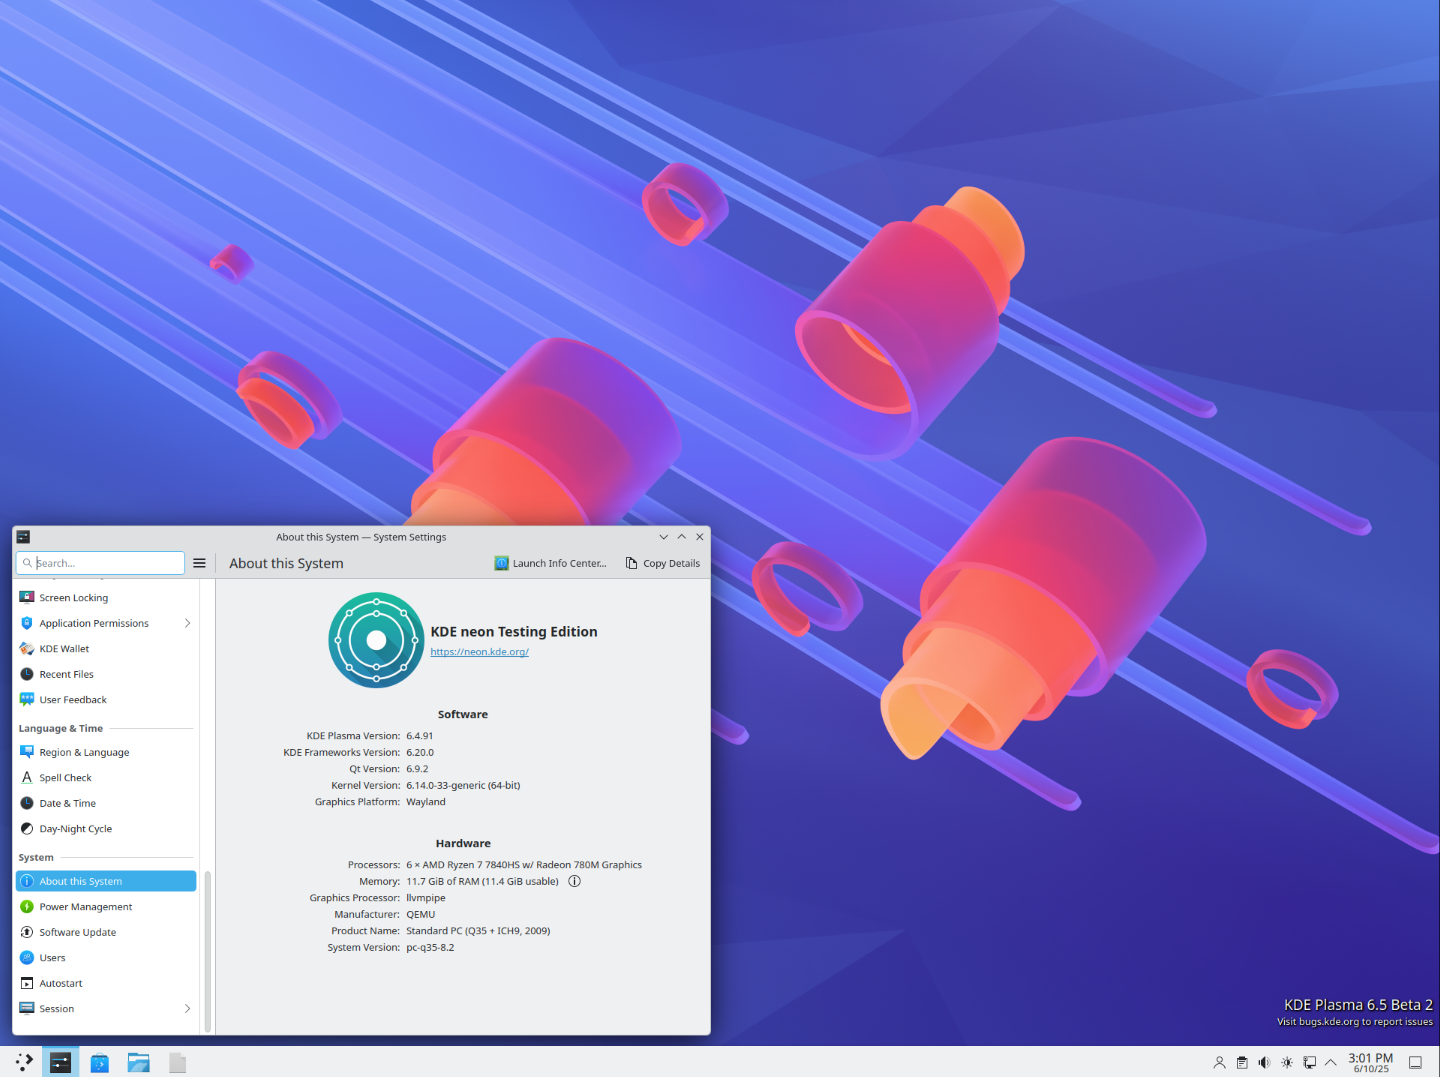Expand the Session settings entry
1440x1077 pixels.
[x=187, y=1008]
